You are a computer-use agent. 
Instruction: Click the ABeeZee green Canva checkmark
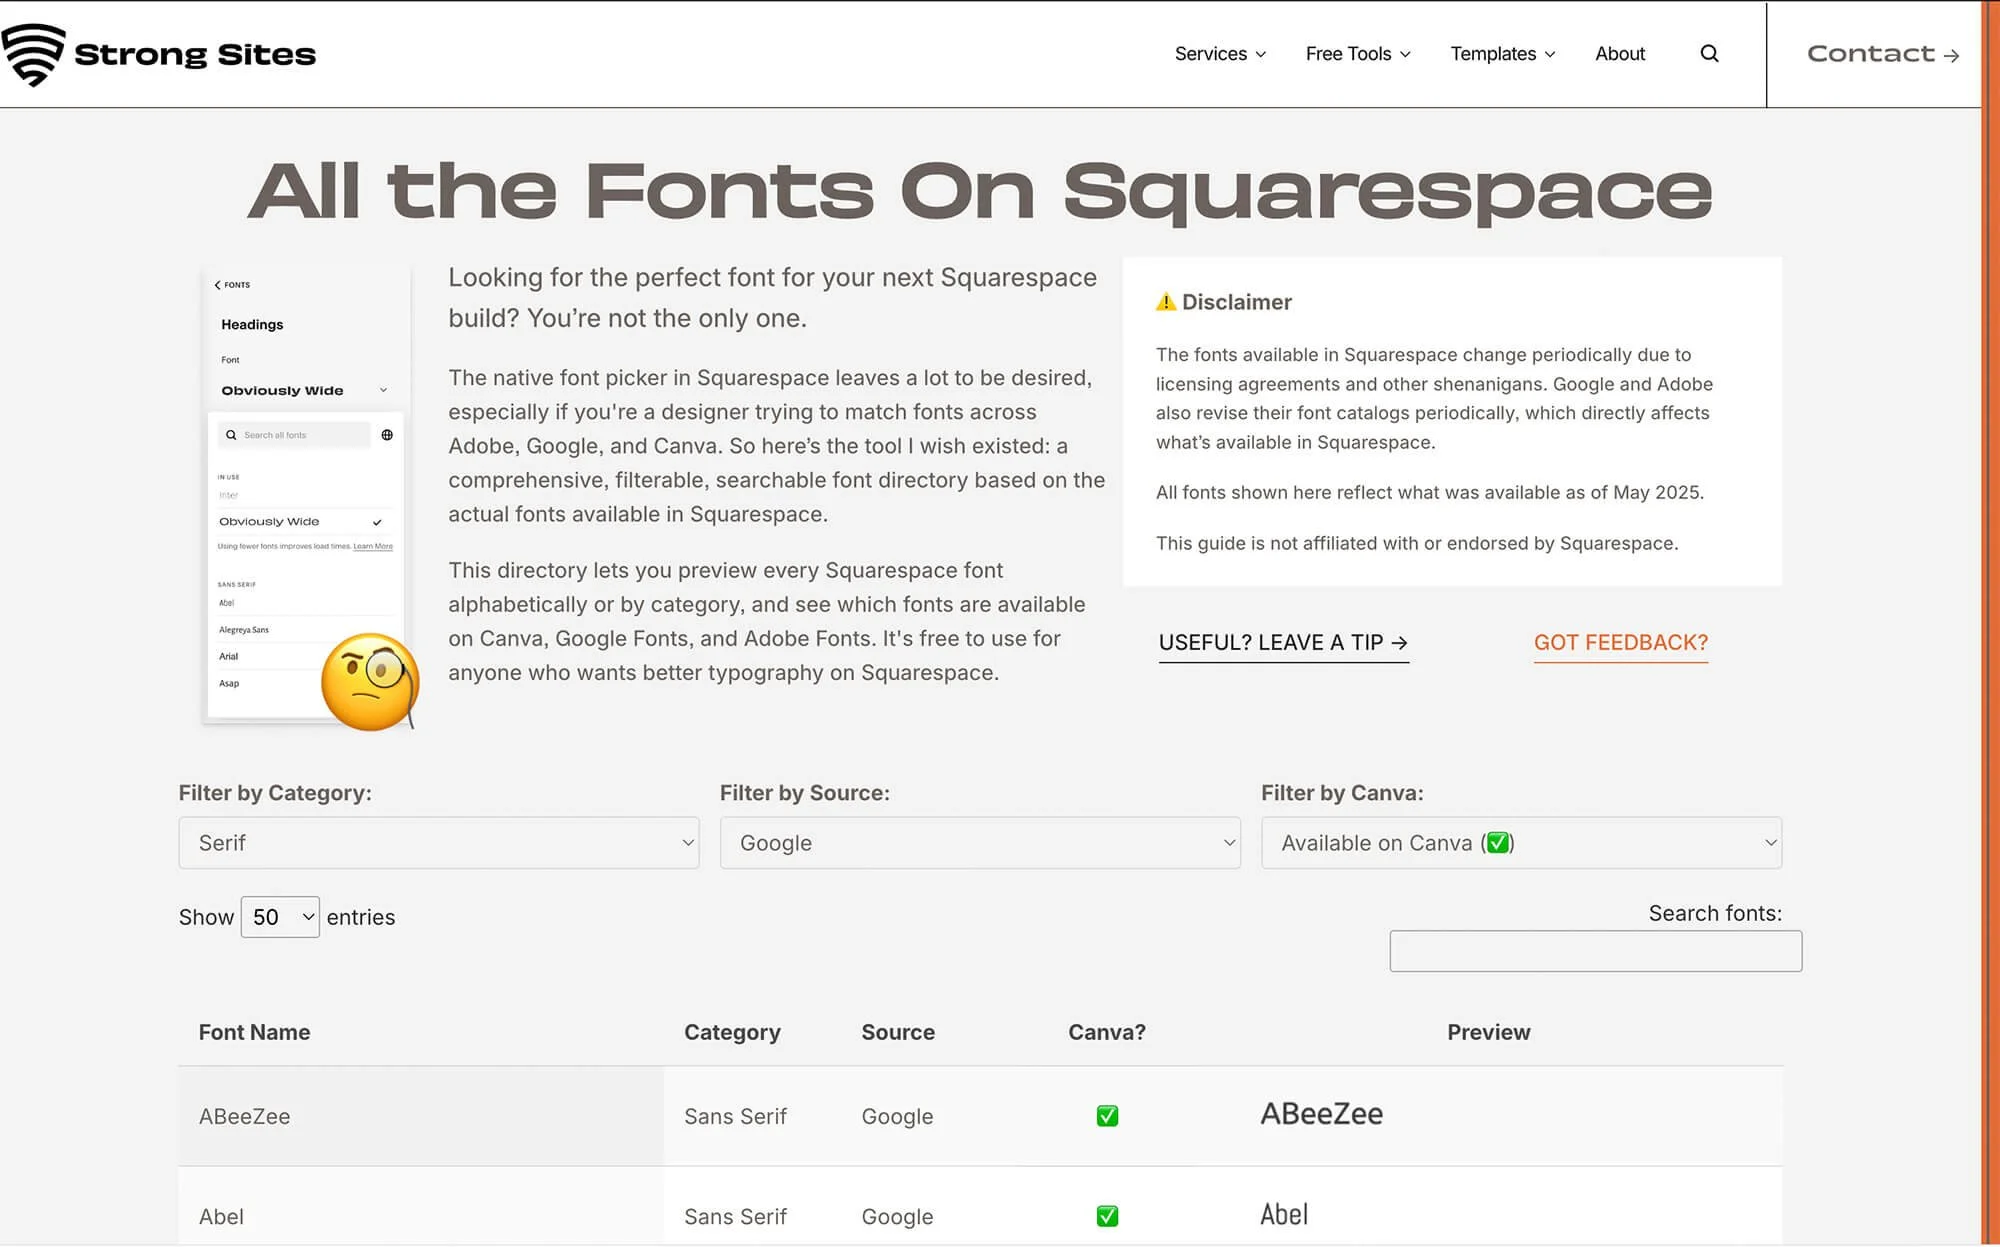[x=1107, y=1116]
